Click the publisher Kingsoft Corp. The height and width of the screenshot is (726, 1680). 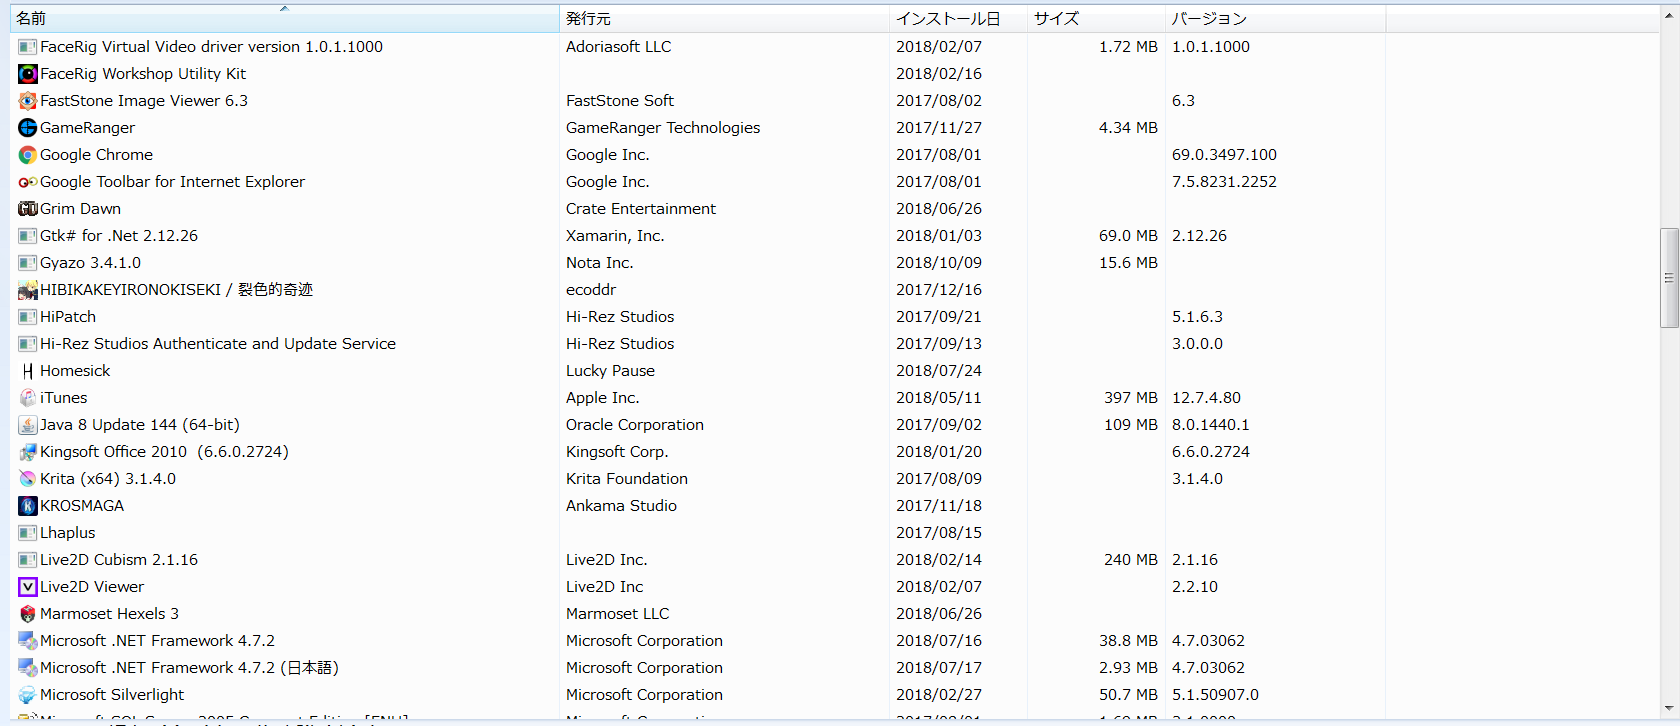click(x=617, y=452)
